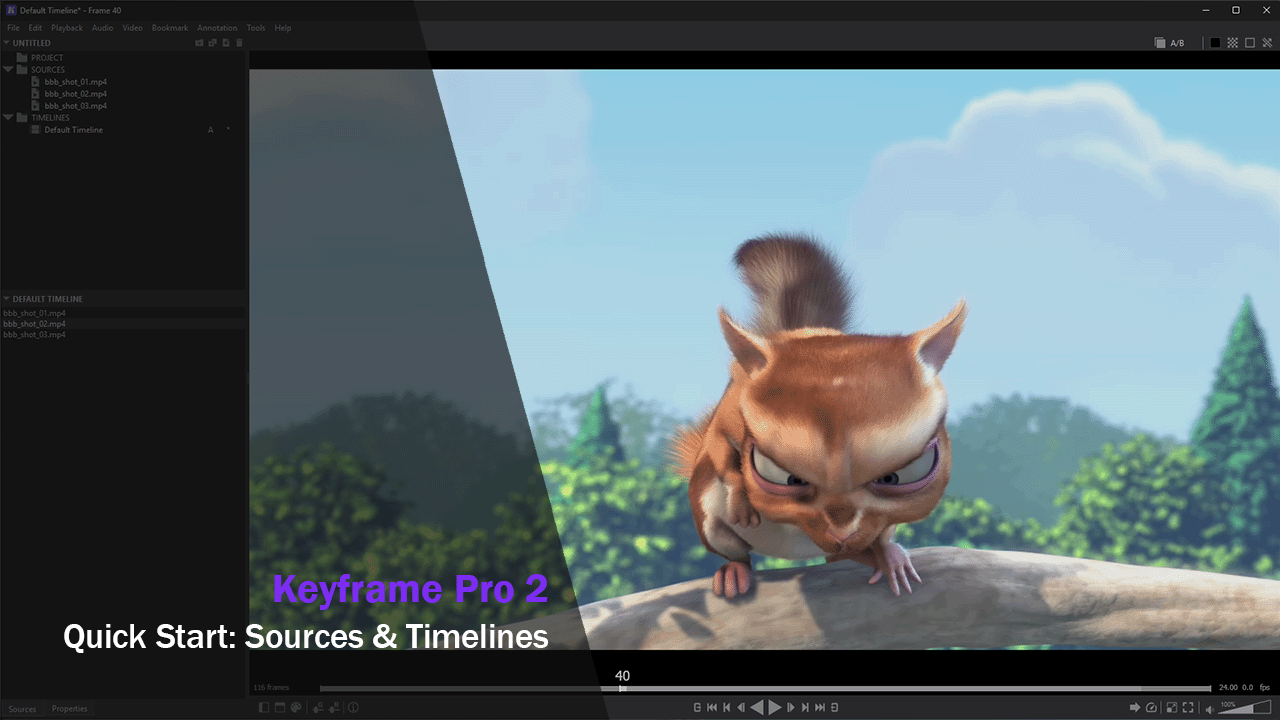1280x720 pixels.
Task: Switch to the Sources tab
Action: click(22, 709)
